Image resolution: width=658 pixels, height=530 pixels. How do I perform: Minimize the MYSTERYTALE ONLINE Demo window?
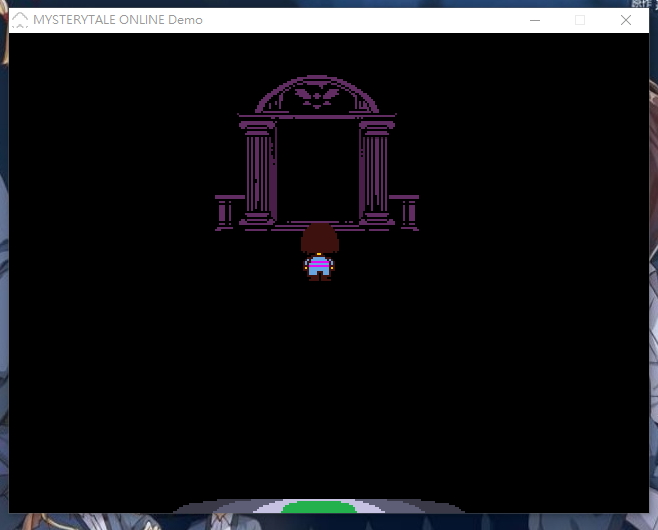[x=535, y=20]
